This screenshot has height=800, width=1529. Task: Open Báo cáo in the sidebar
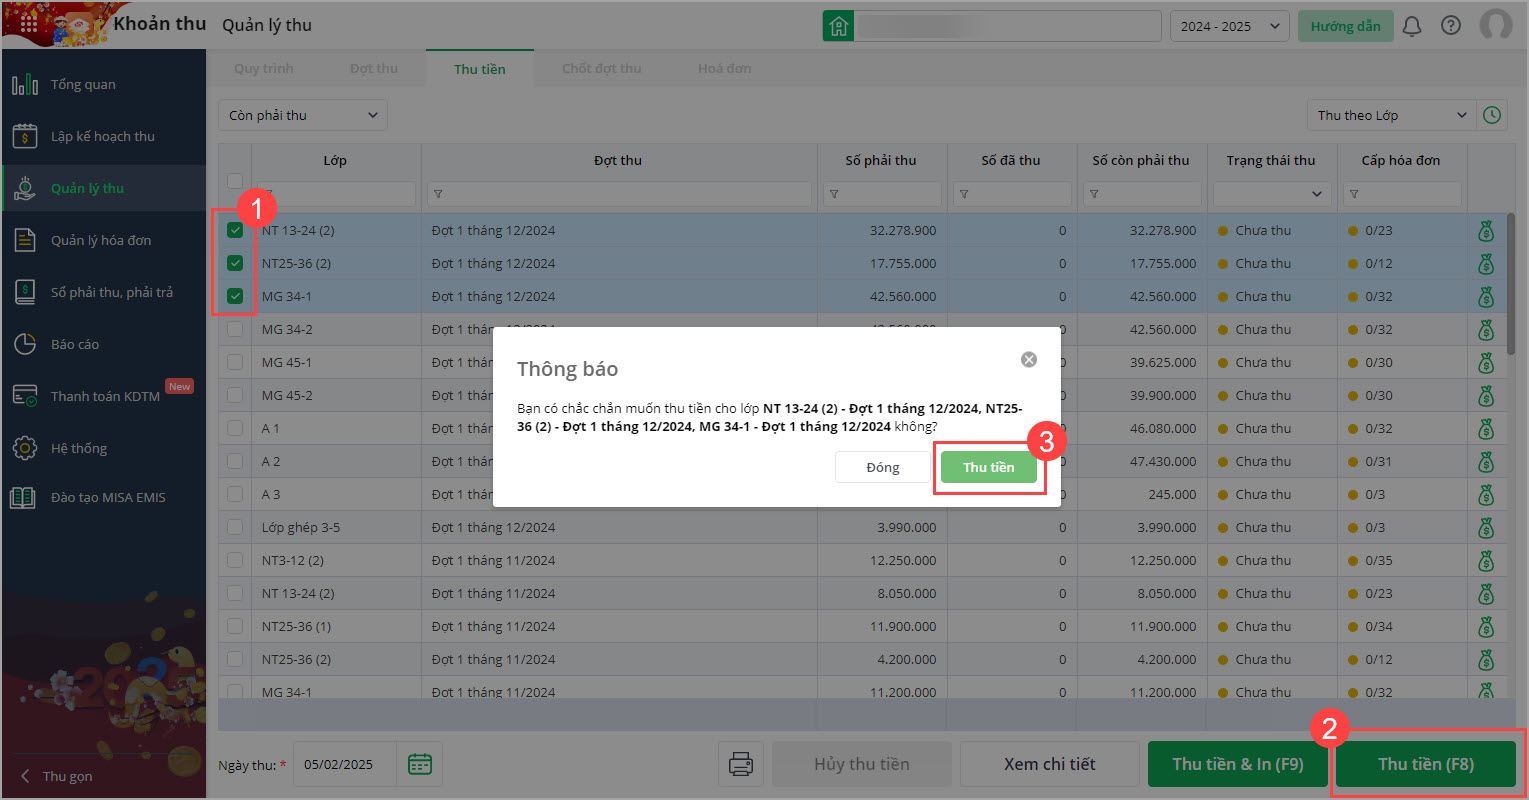tap(103, 345)
